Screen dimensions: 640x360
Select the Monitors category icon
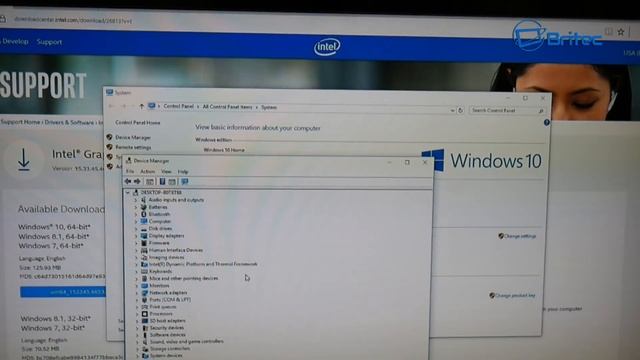(144, 286)
